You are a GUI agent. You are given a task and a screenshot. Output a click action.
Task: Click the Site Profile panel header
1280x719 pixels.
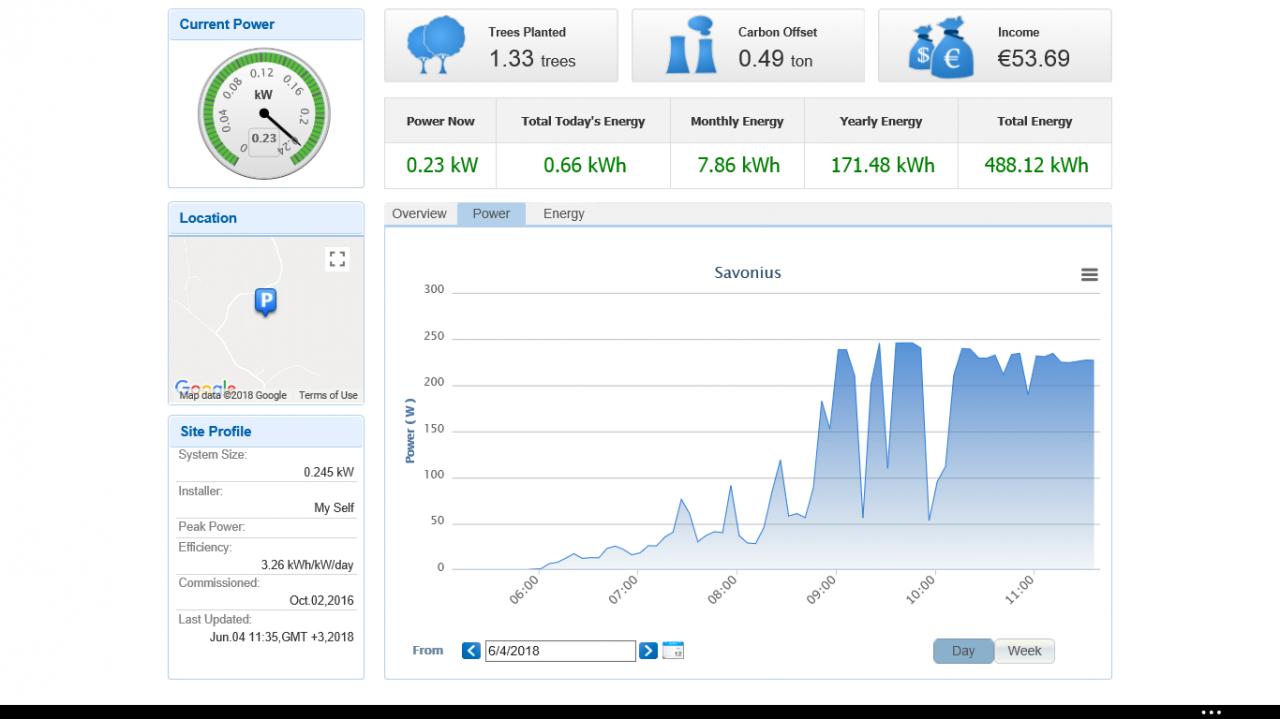click(x=266, y=432)
